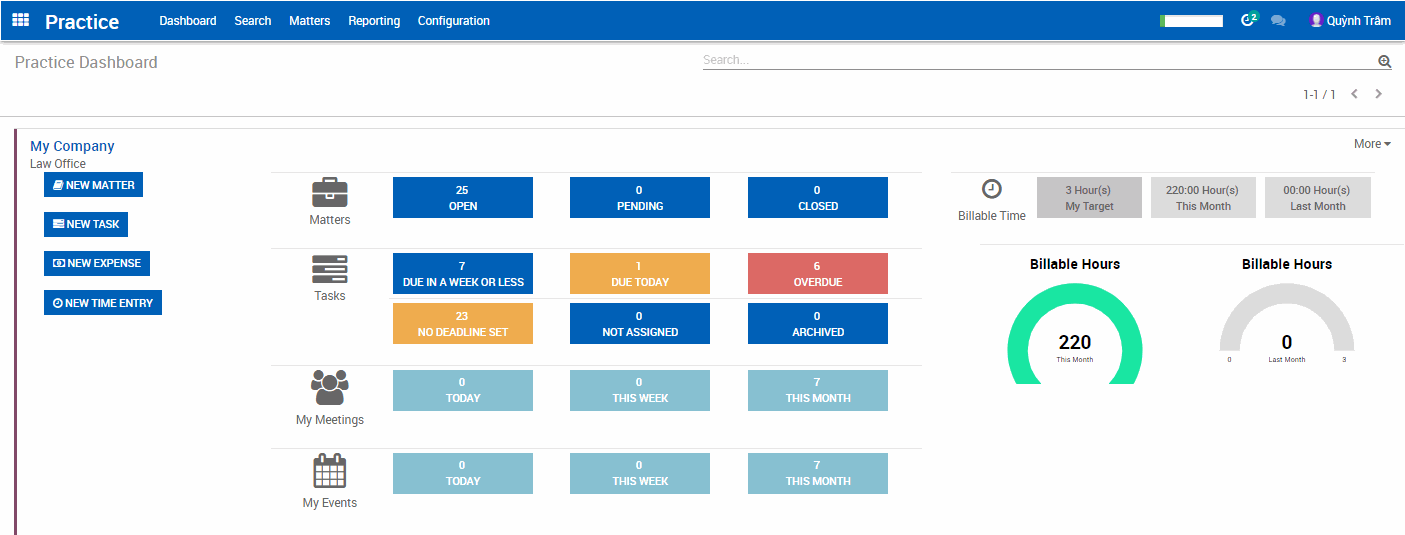Open My Events THIS WEEK tile
This screenshot has width=1405, height=535.
(640, 473)
